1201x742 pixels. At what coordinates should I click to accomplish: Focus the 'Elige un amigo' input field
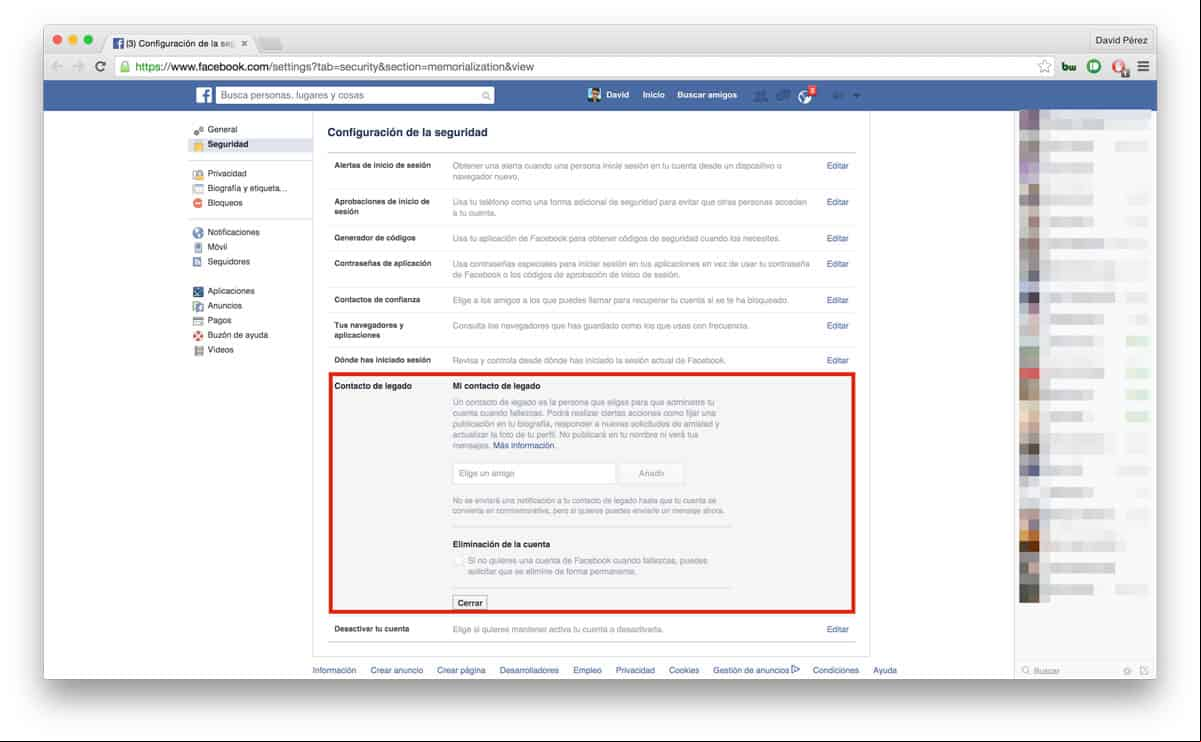pos(533,473)
